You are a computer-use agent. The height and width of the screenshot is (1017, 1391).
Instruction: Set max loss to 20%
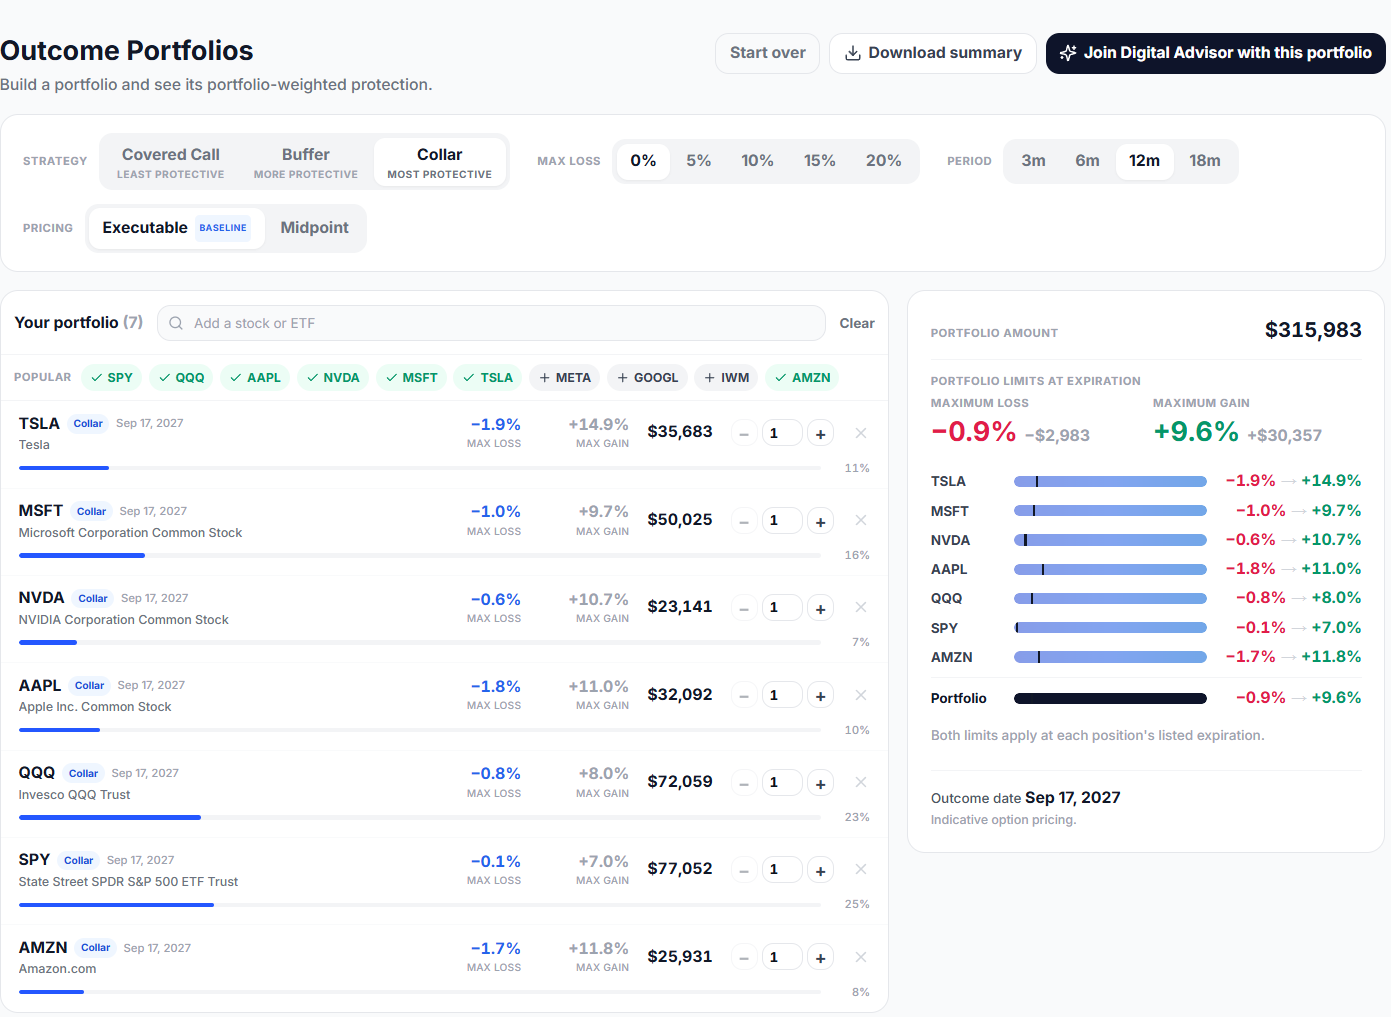coord(884,161)
